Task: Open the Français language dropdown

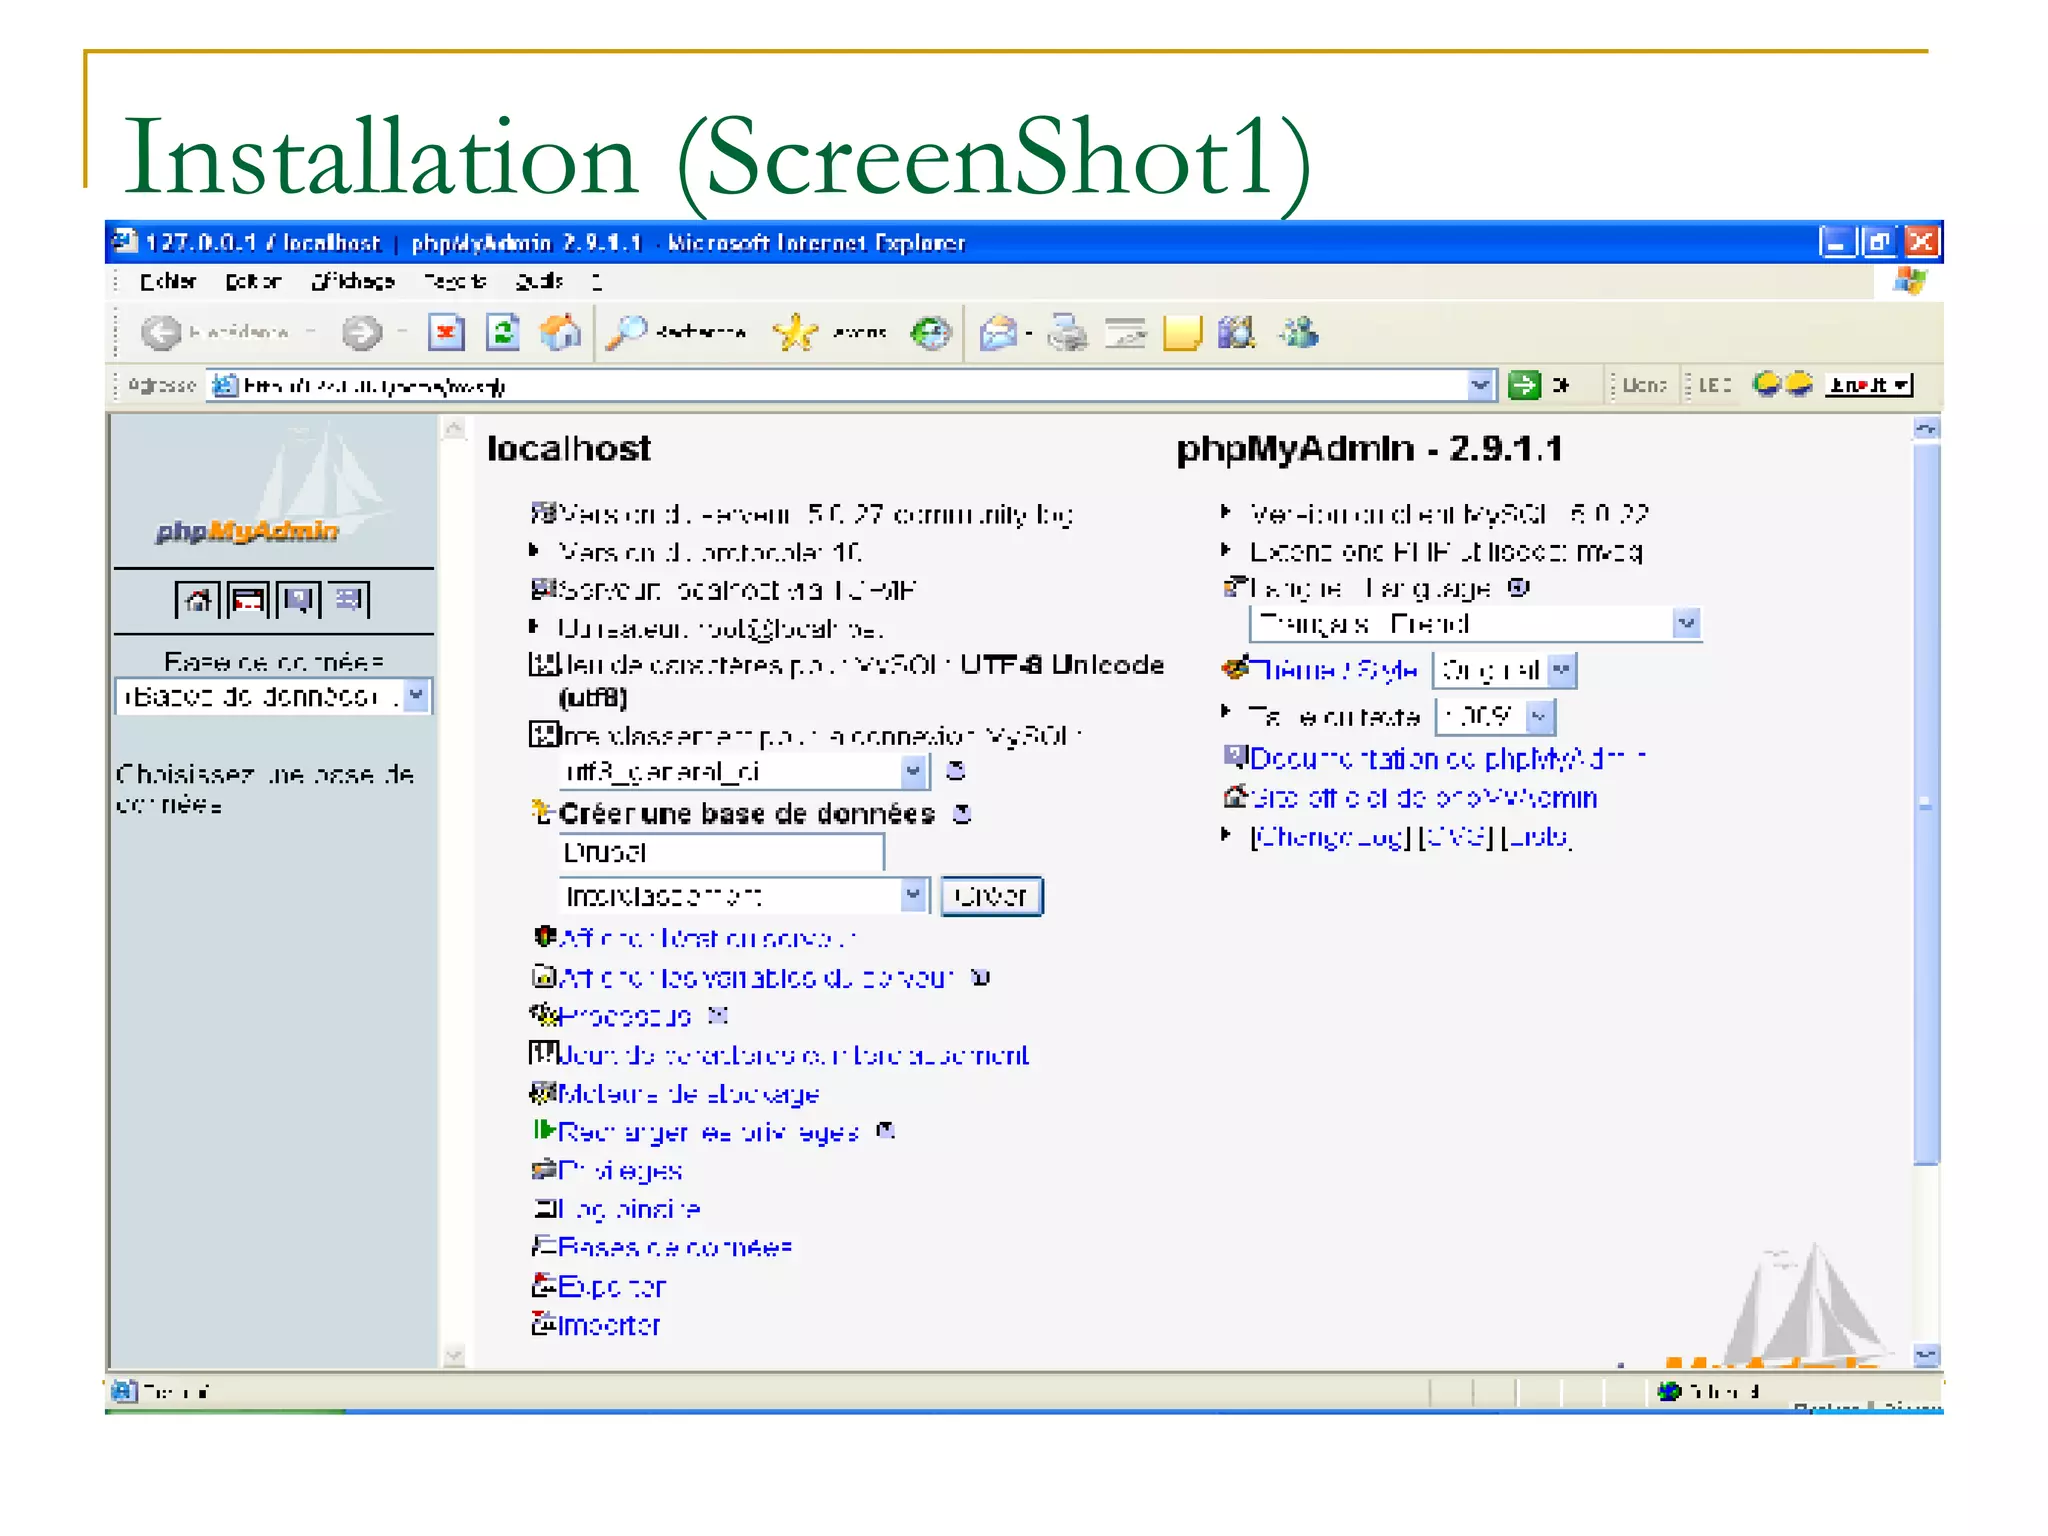Action: [x=1686, y=624]
